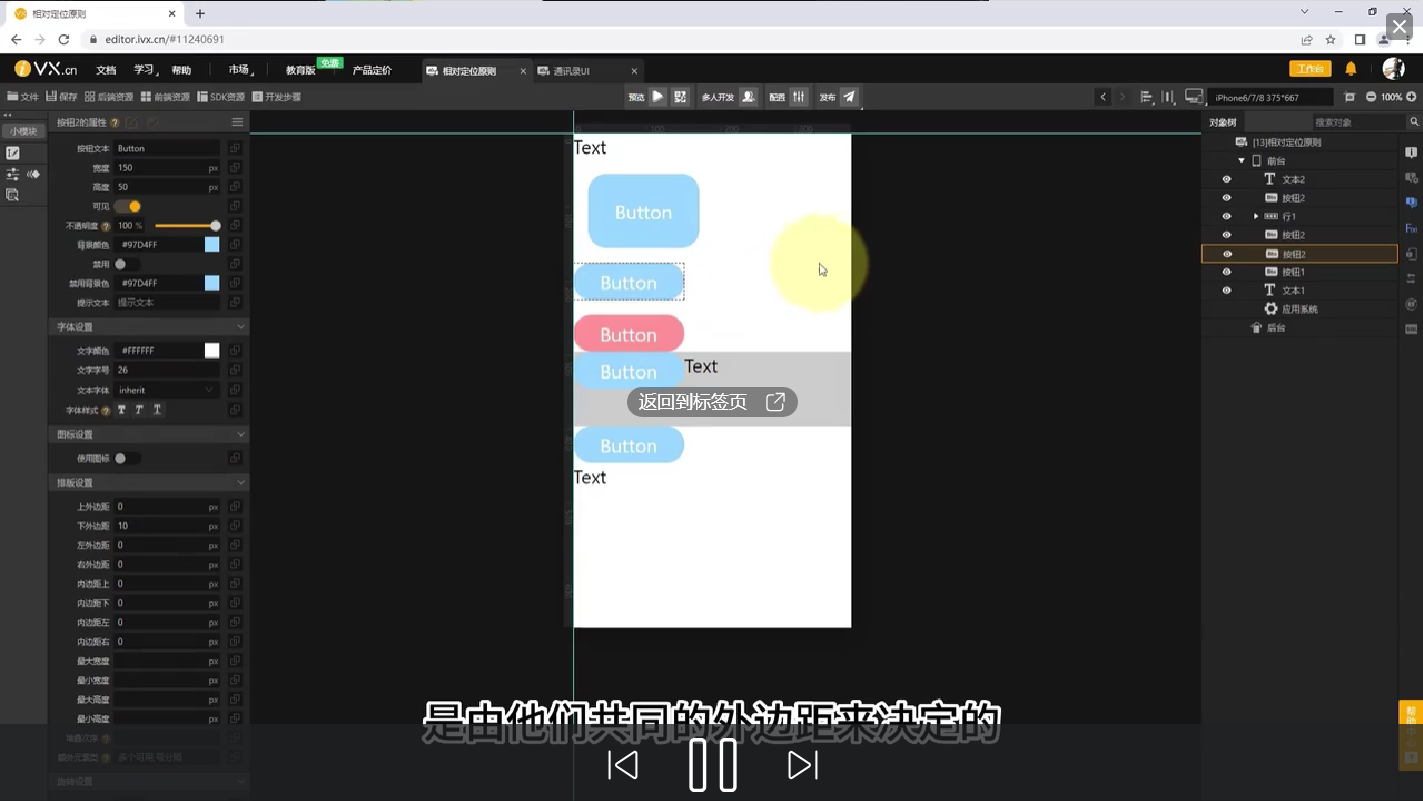Click 保存 save button
This screenshot has height=801, width=1423.
62,97
